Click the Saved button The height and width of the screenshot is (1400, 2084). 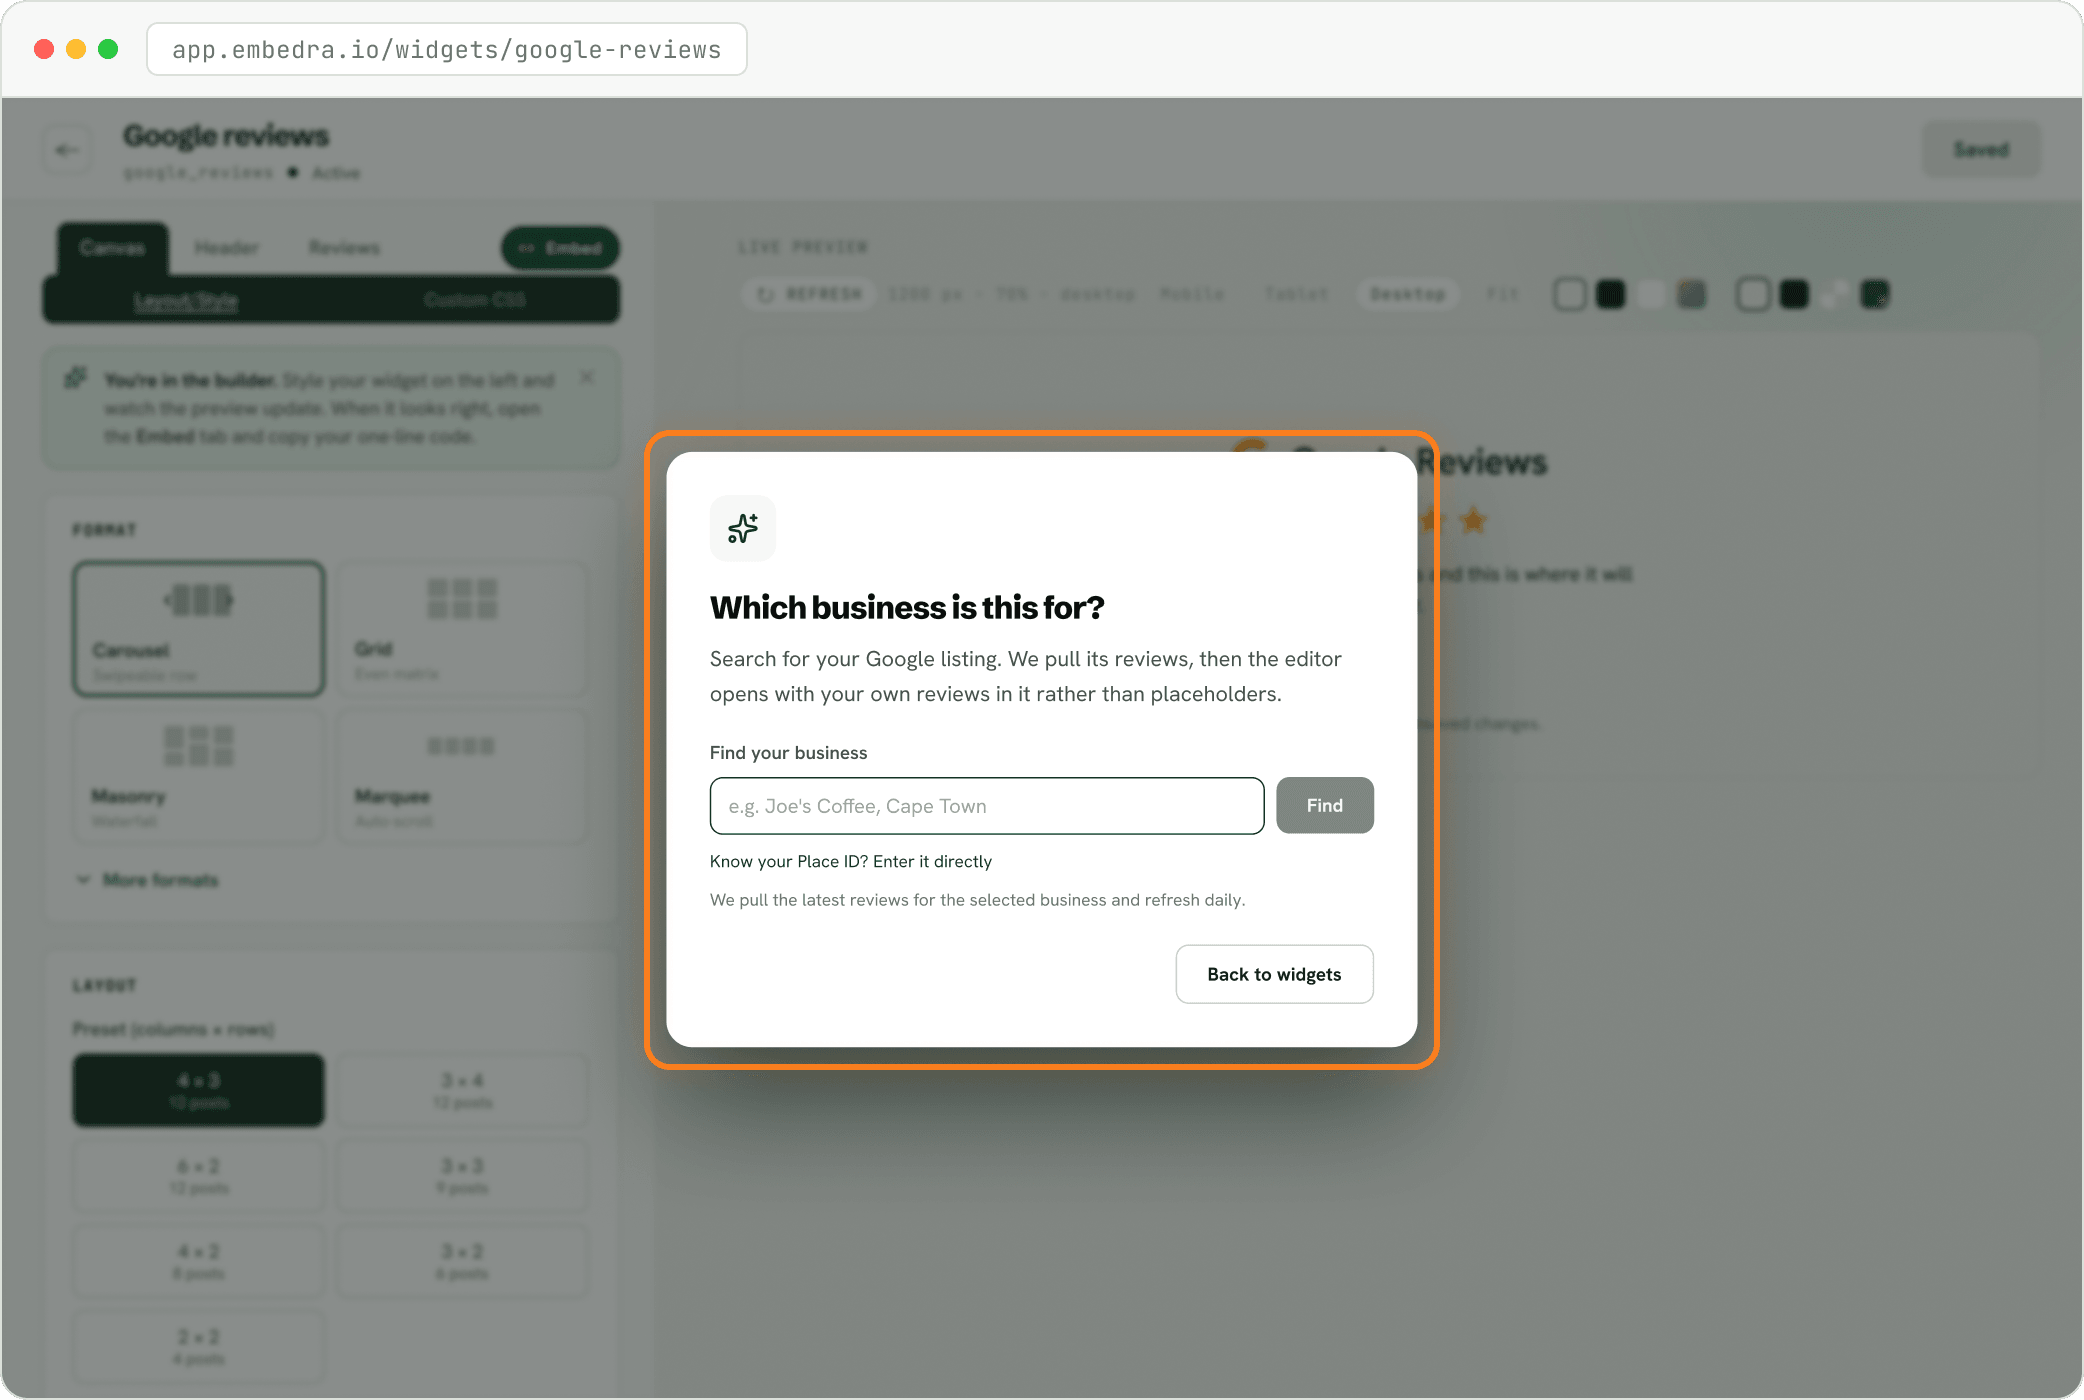point(1981,150)
